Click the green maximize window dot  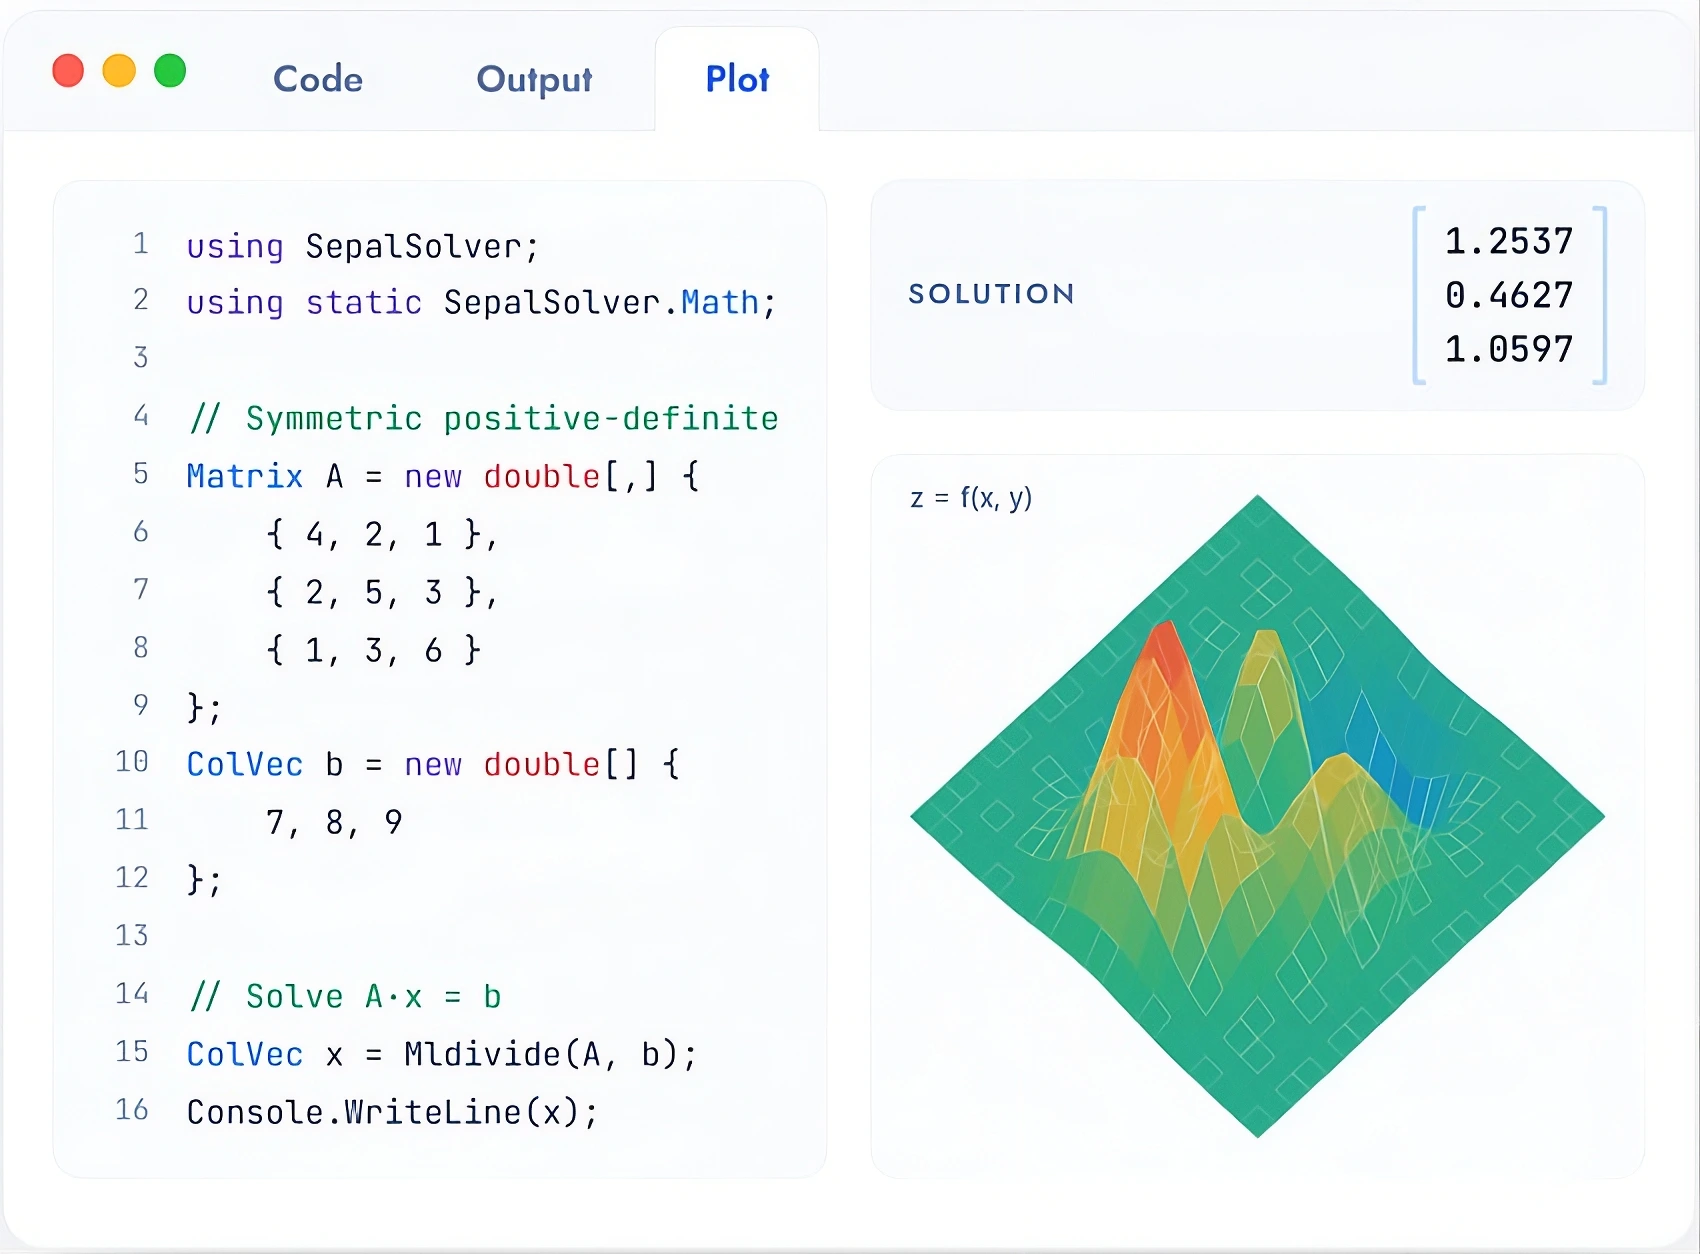(x=170, y=71)
